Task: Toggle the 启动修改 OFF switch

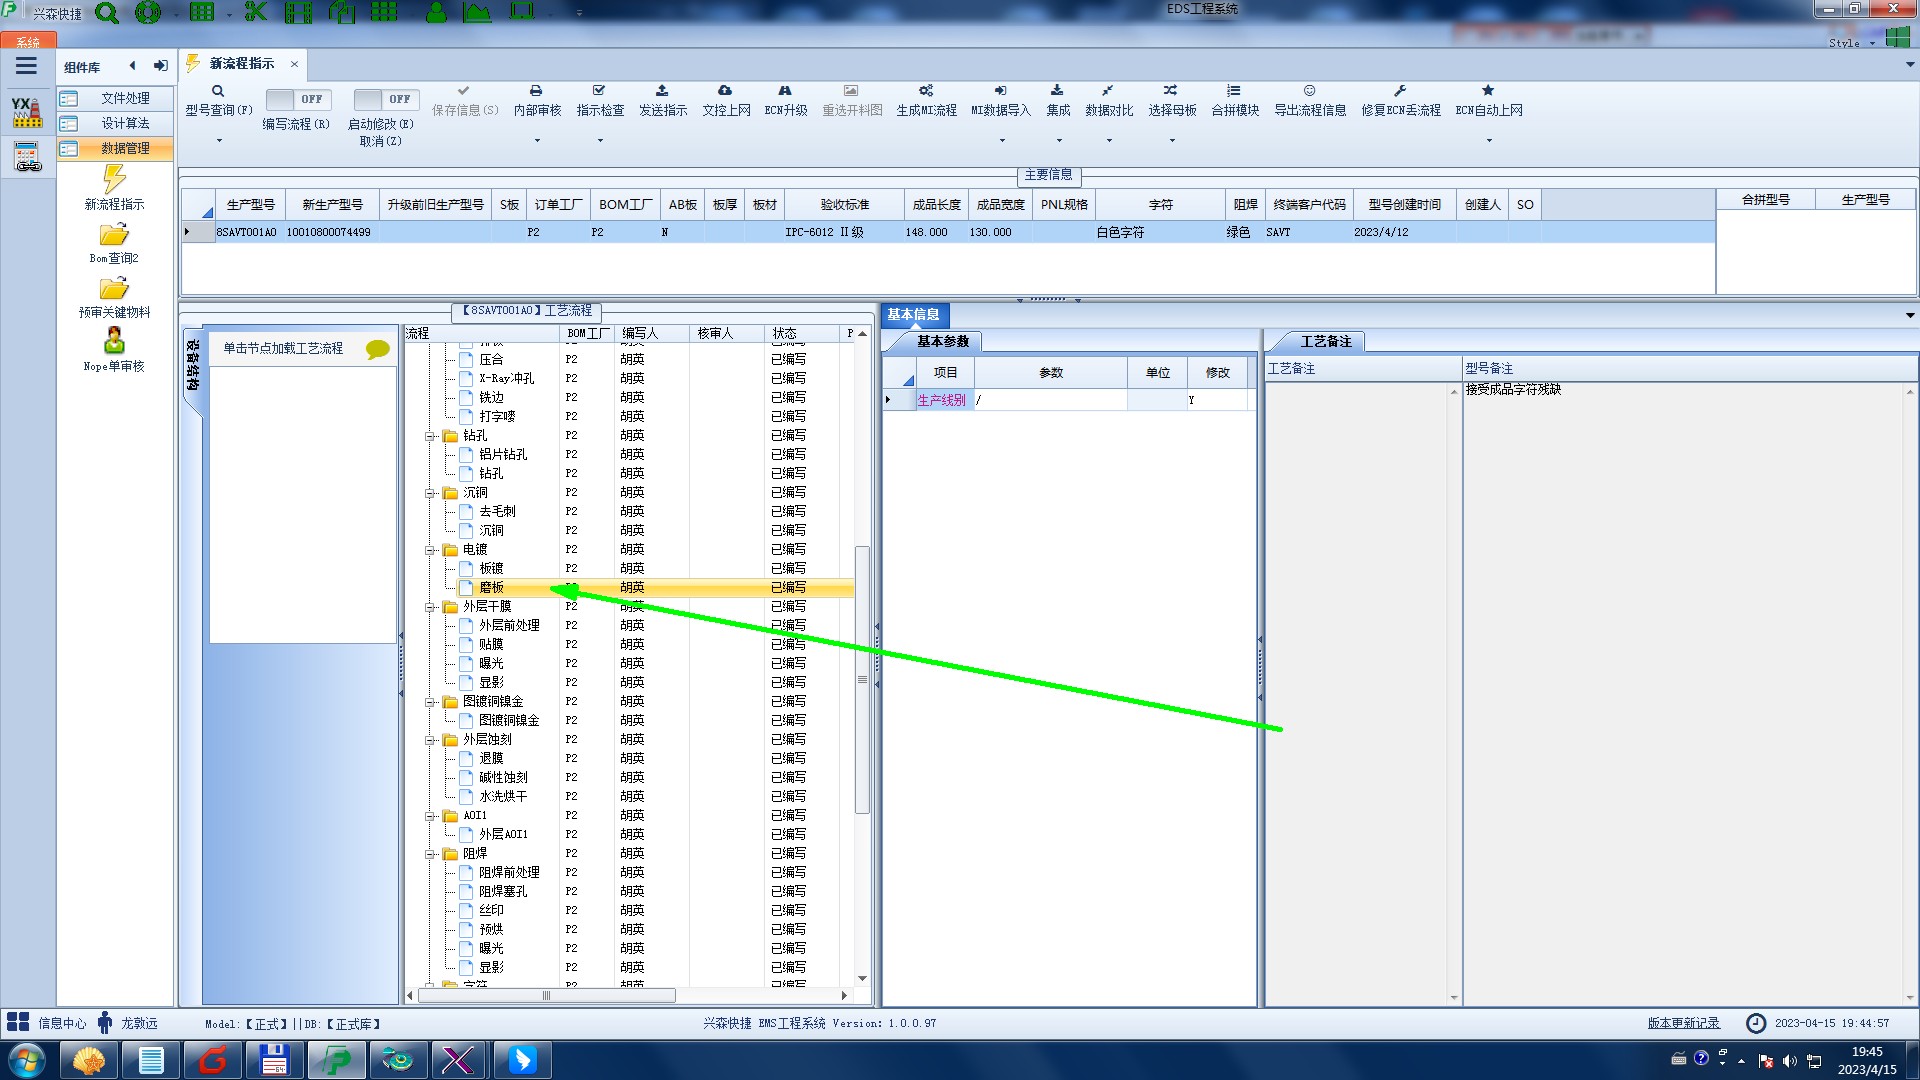Action: pos(385,99)
